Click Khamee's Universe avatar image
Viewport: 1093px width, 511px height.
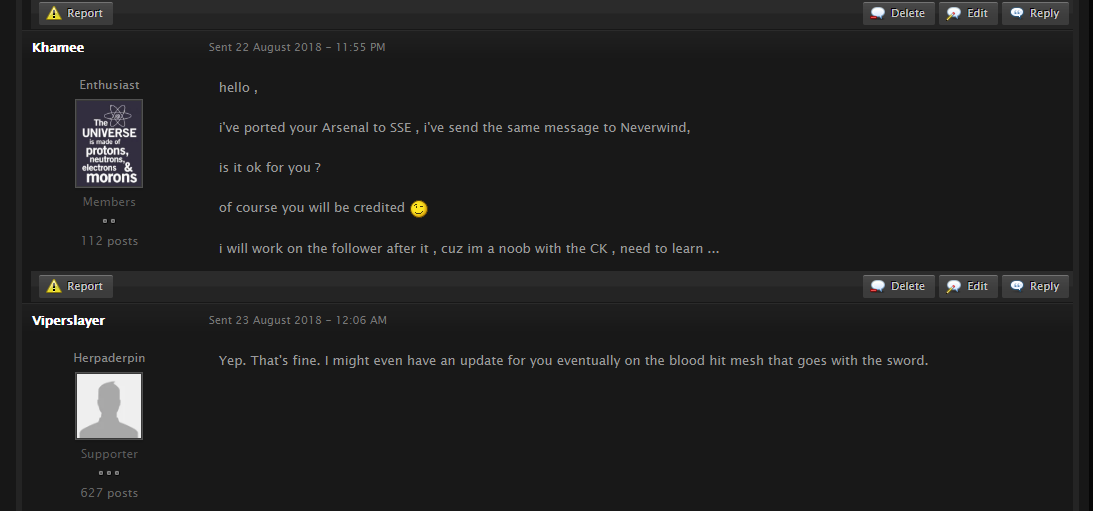point(109,143)
